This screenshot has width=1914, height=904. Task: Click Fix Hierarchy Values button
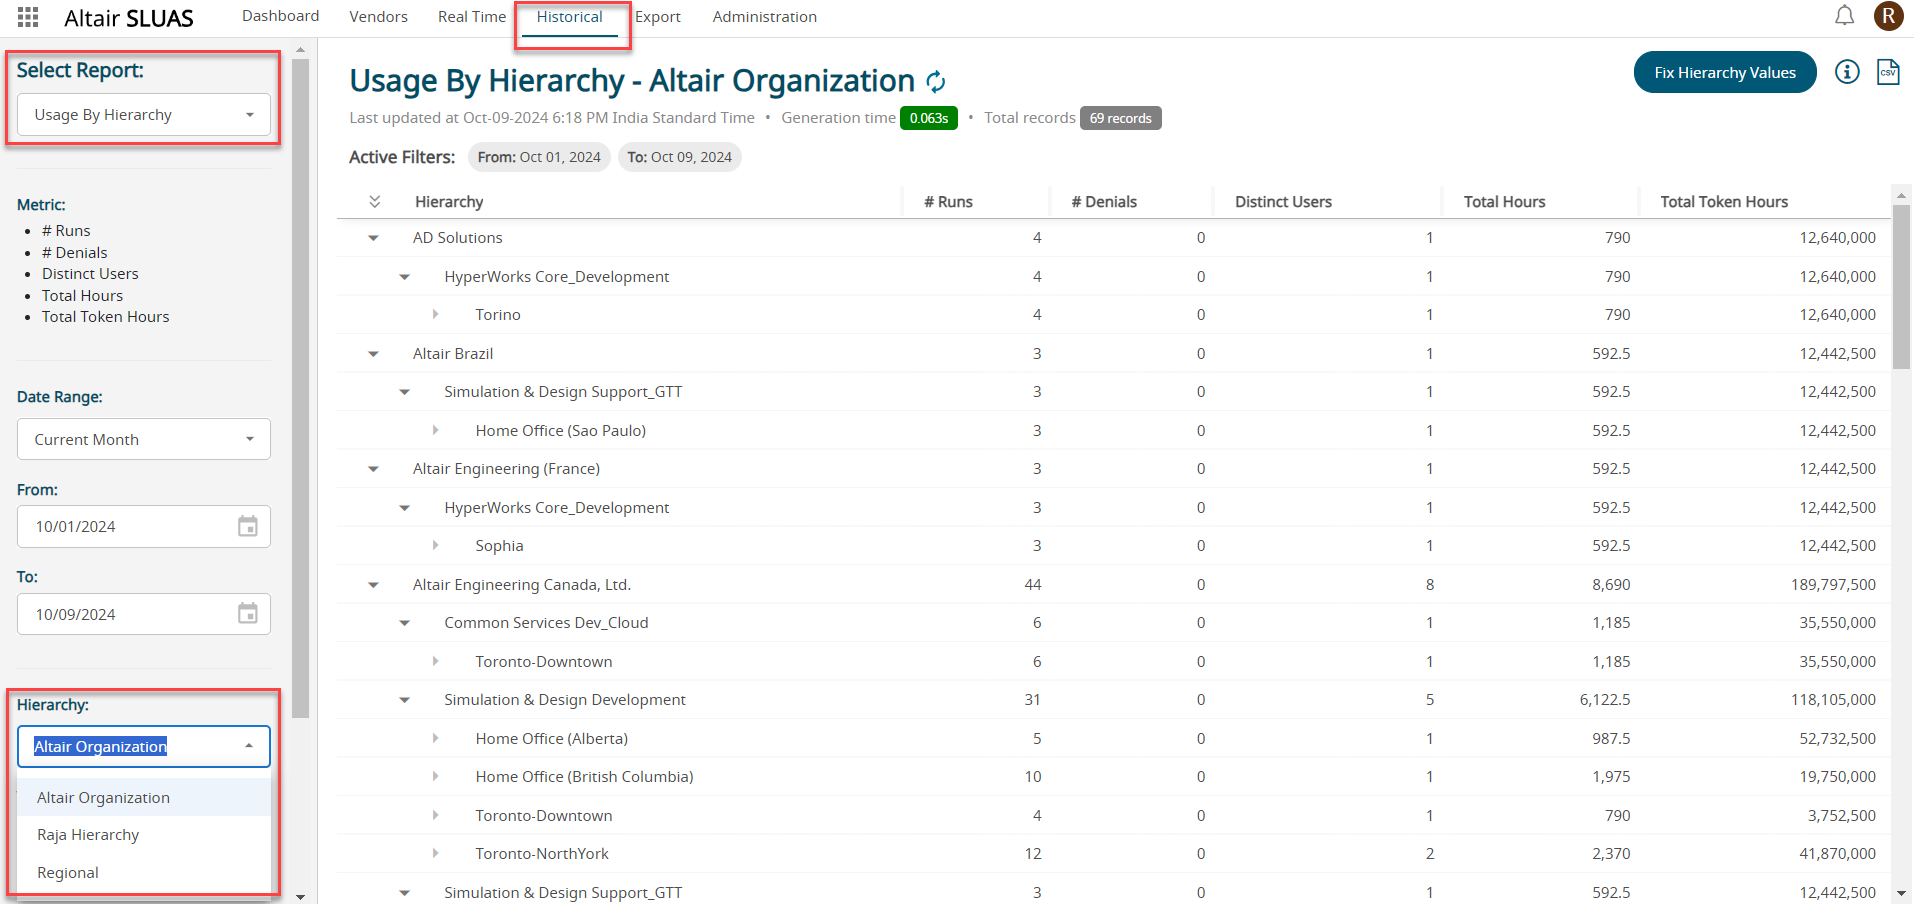(x=1725, y=72)
